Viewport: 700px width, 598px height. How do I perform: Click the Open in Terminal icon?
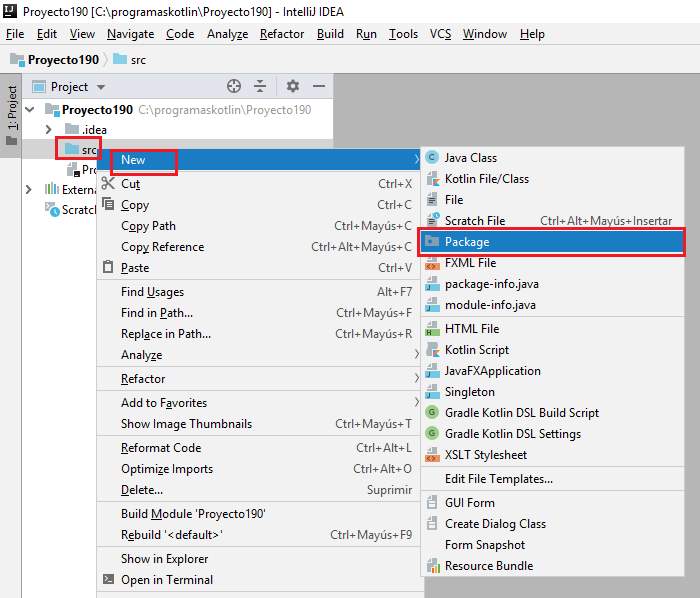[x=108, y=579]
